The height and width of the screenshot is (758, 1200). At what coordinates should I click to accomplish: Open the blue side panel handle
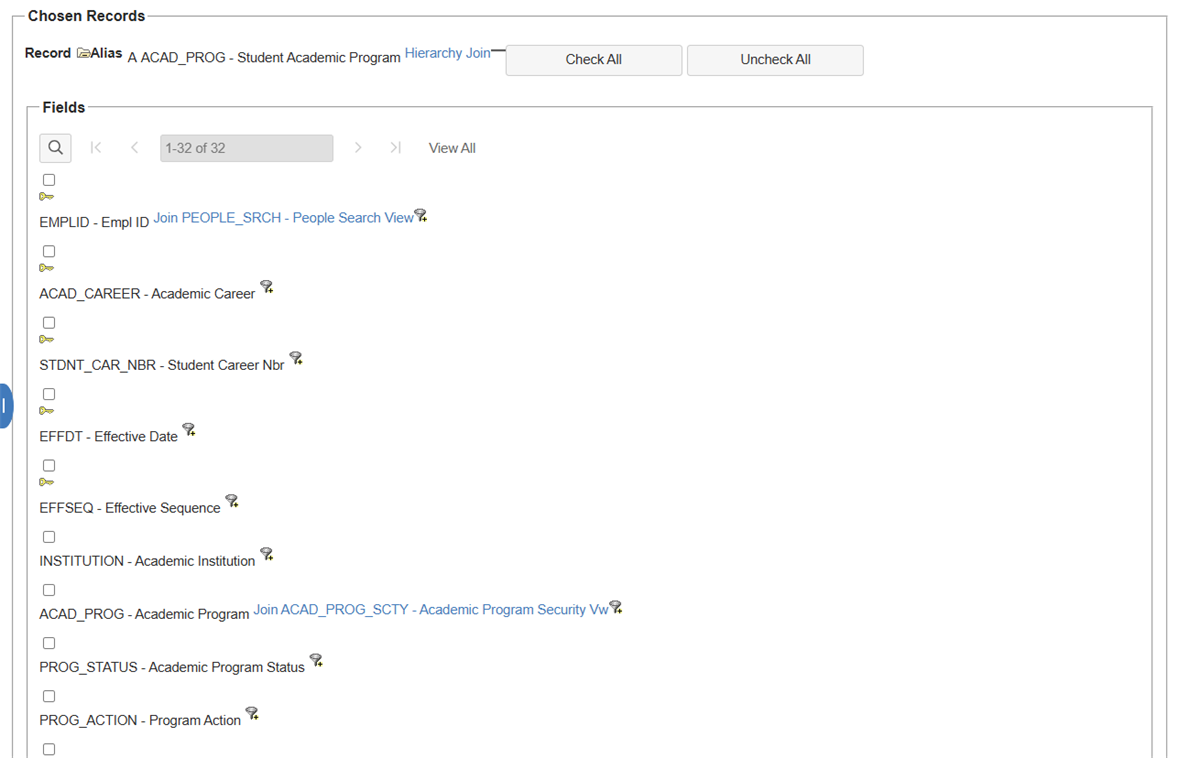pyautogui.click(x=5, y=406)
